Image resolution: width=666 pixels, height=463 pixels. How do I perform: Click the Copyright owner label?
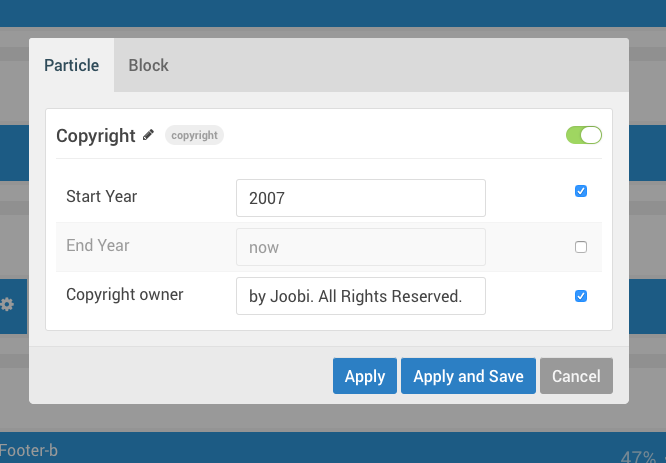click(x=125, y=294)
